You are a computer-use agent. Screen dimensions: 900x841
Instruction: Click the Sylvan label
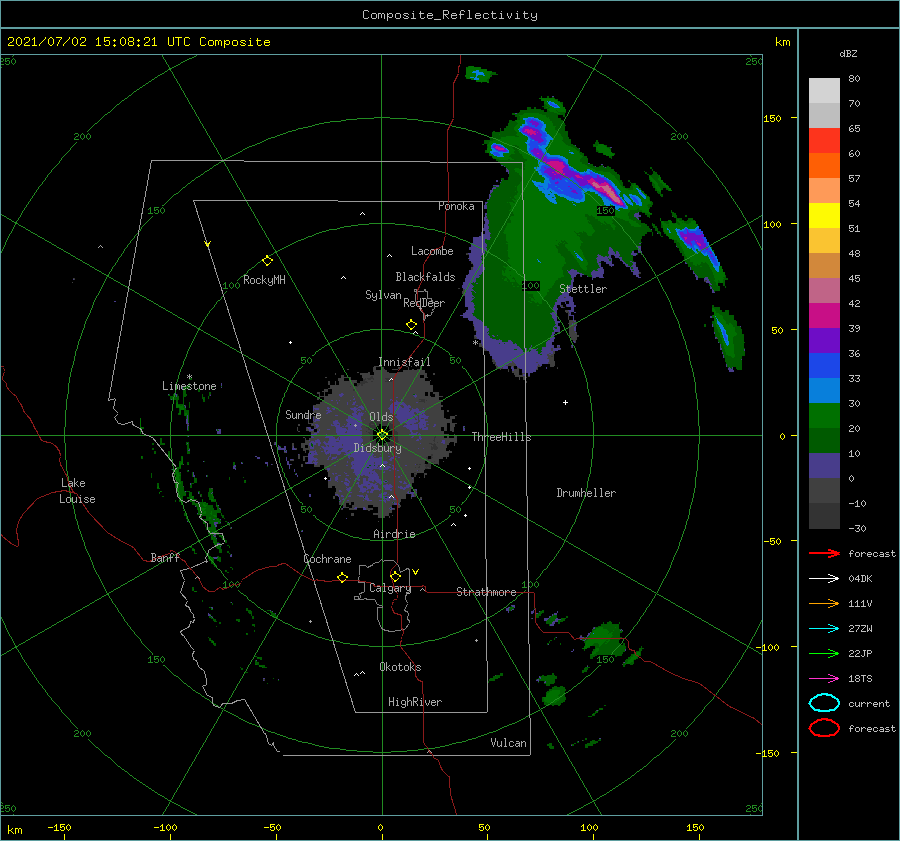383,295
